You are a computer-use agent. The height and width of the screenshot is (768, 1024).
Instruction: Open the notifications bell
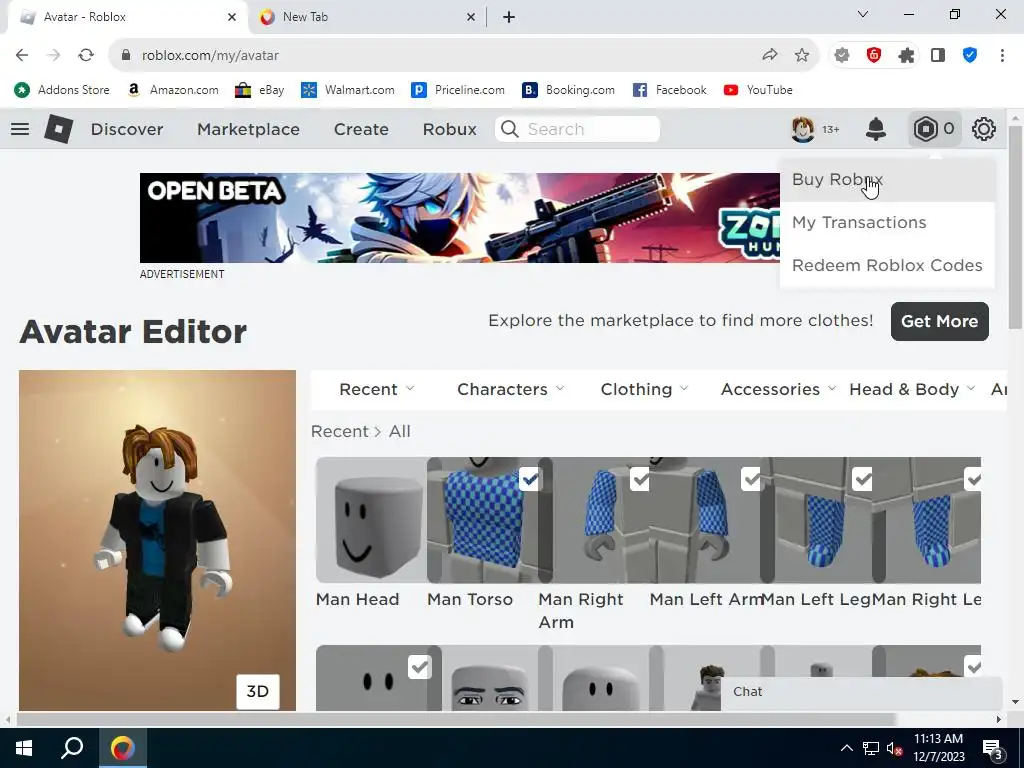[876, 129]
